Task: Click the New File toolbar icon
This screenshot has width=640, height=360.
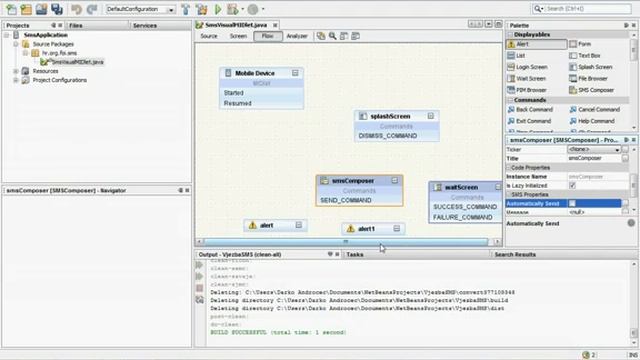Action: point(11,9)
